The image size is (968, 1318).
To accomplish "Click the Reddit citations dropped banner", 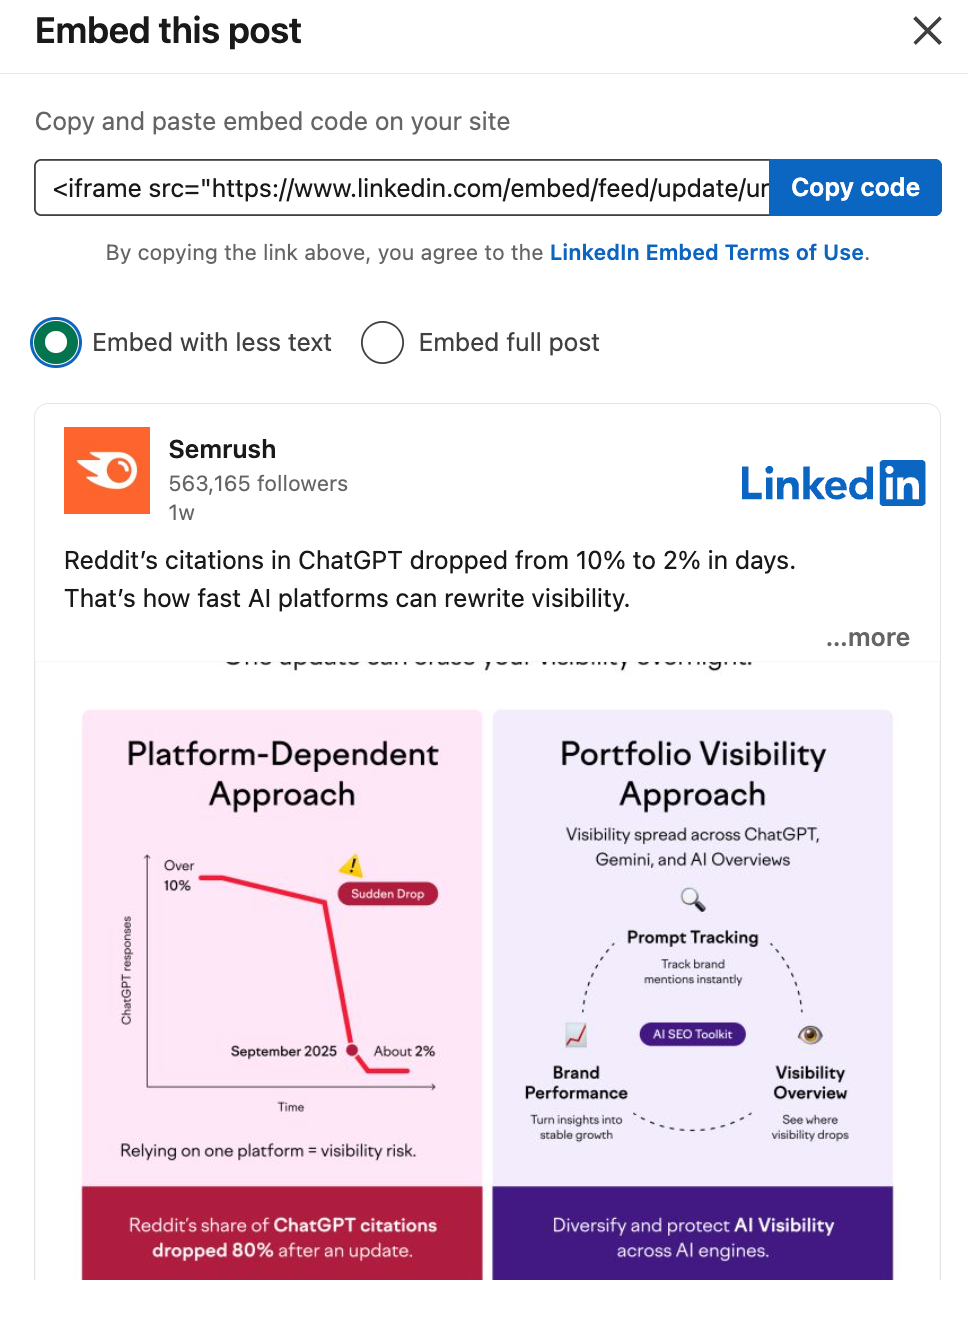I will coord(282,1236).
